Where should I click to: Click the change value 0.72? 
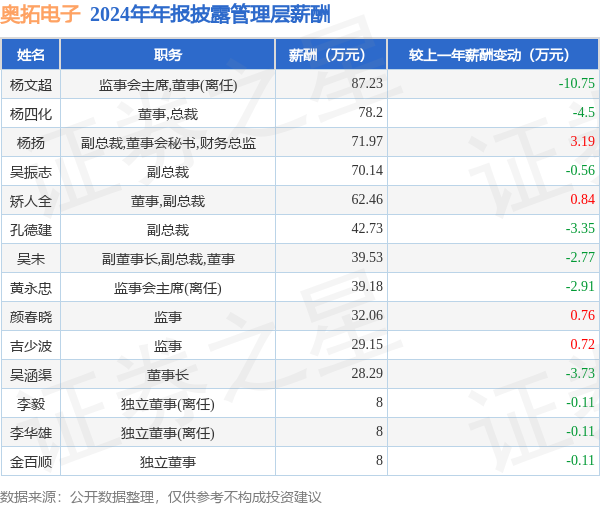582,344
